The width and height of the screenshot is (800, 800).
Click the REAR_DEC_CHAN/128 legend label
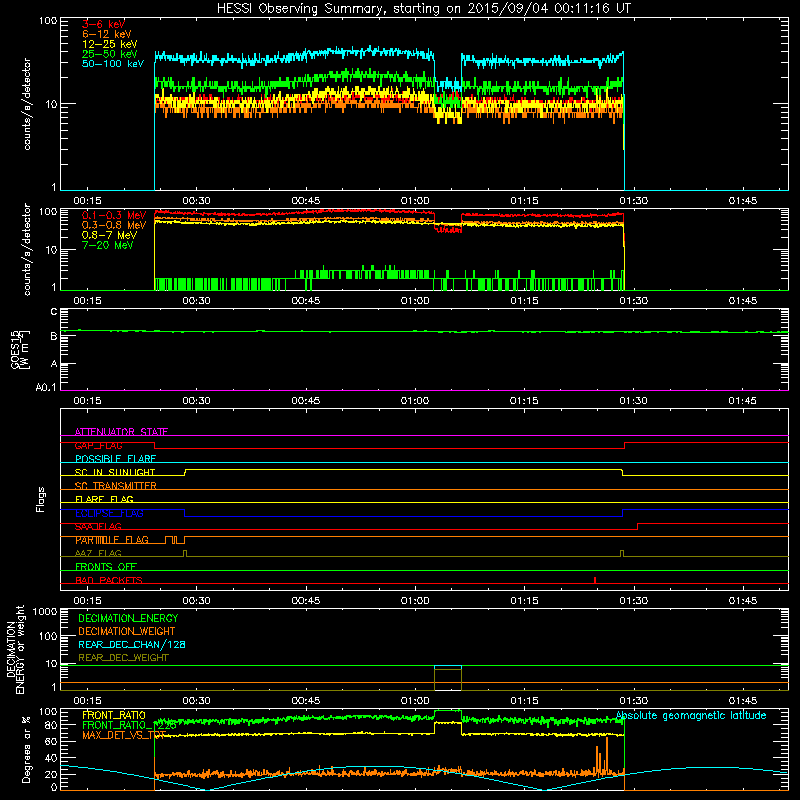tap(132, 644)
